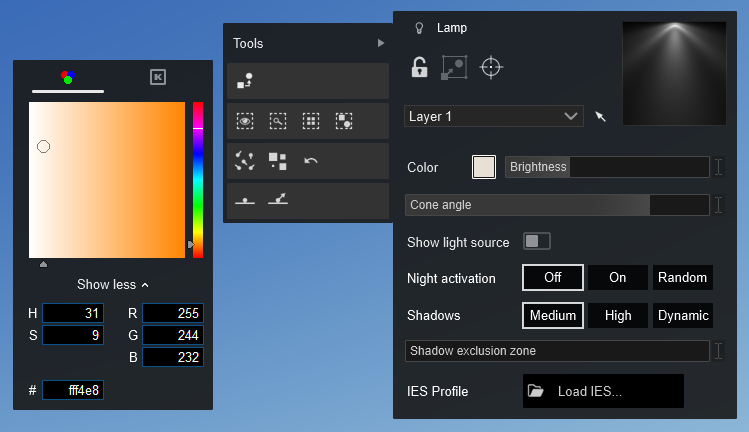Click the scattered pins icon in Tools
The image size is (749, 432).
coord(245,160)
